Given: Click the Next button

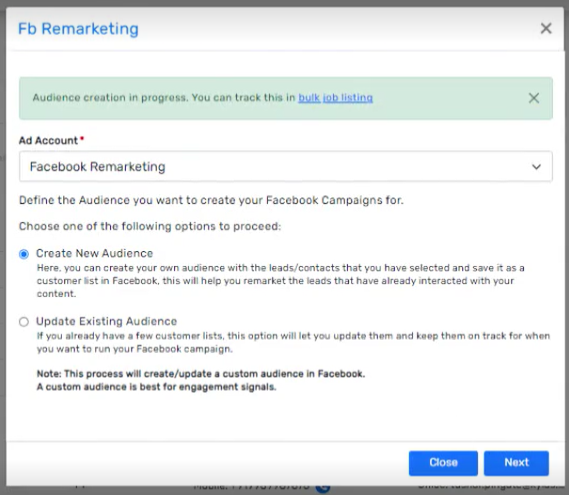Looking at the screenshot, I should pyautogui.click(x=516, y=463).
